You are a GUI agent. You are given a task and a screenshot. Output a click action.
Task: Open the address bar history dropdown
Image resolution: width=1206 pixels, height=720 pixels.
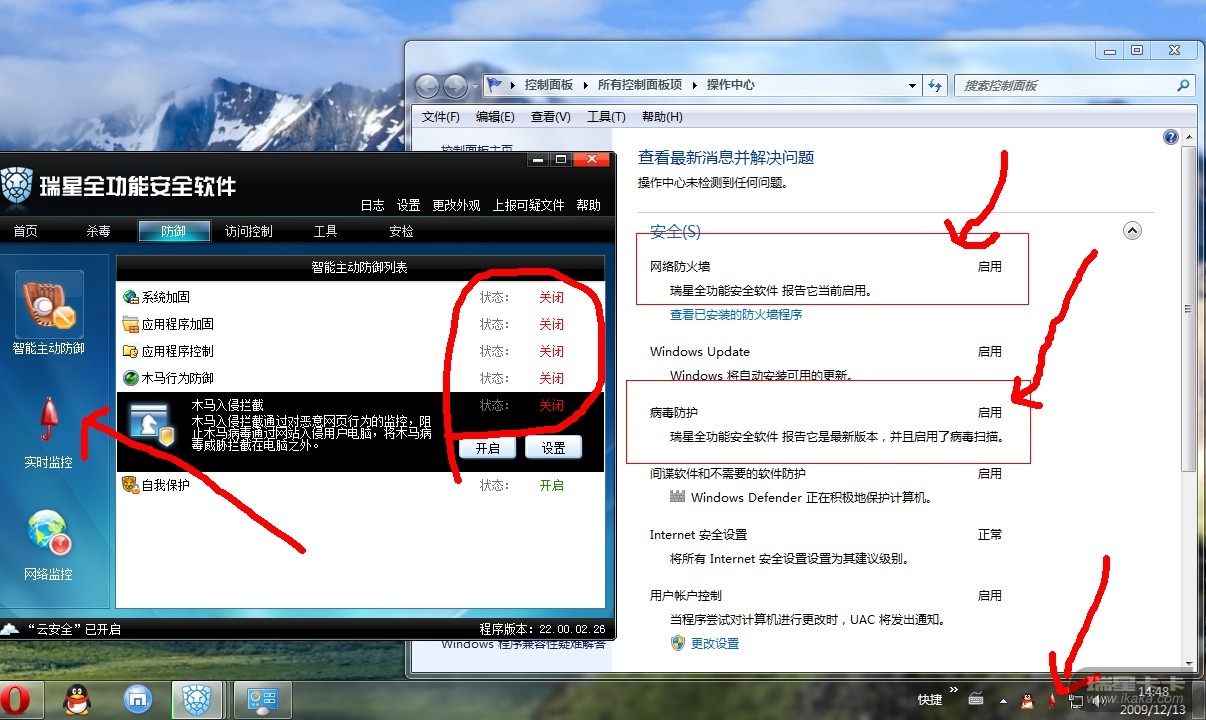pyautogui.click(x=912, y=86)
